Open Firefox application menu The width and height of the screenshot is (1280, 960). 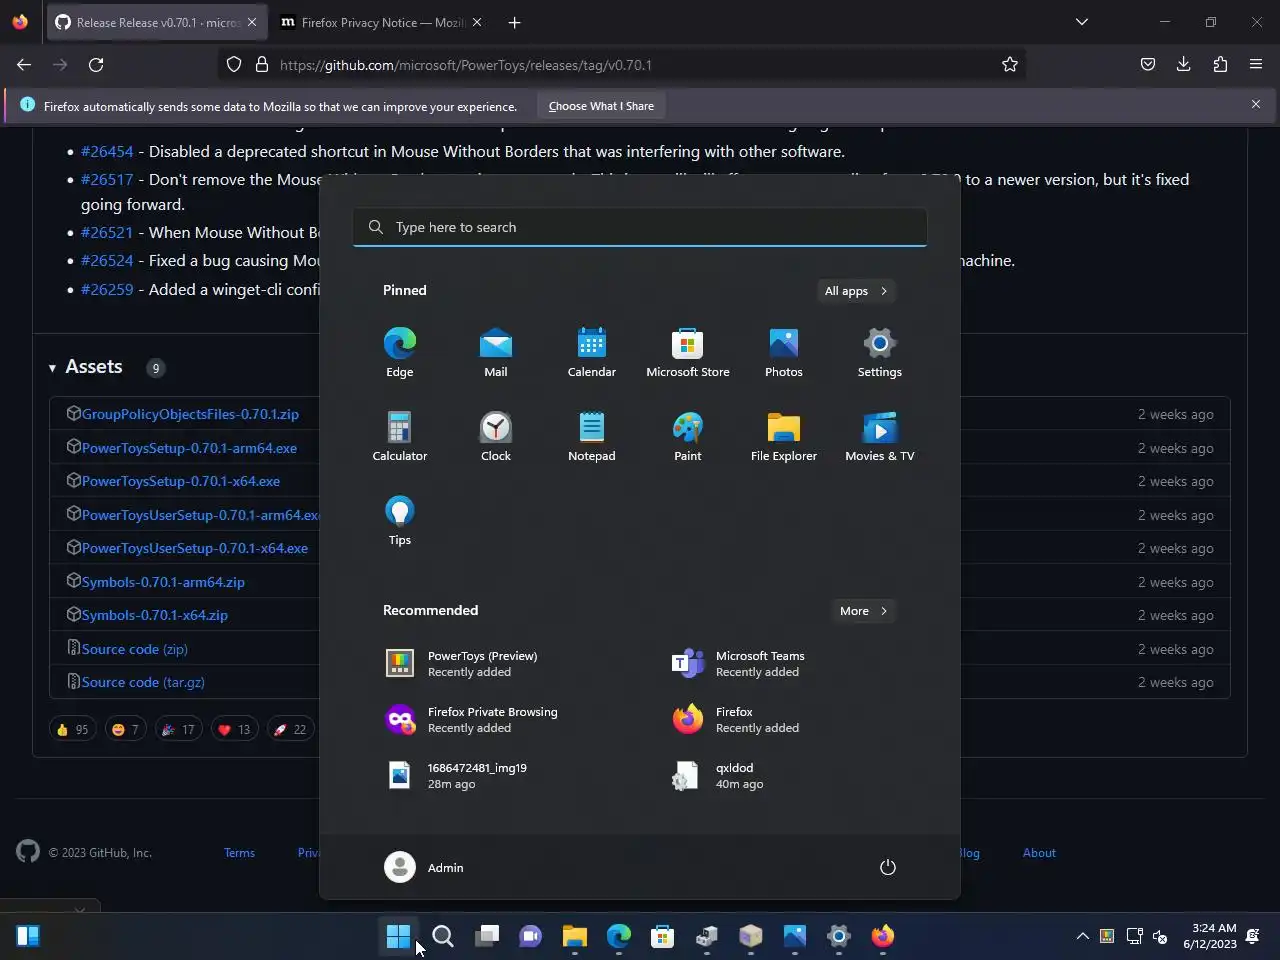[x=1256, y=65]
